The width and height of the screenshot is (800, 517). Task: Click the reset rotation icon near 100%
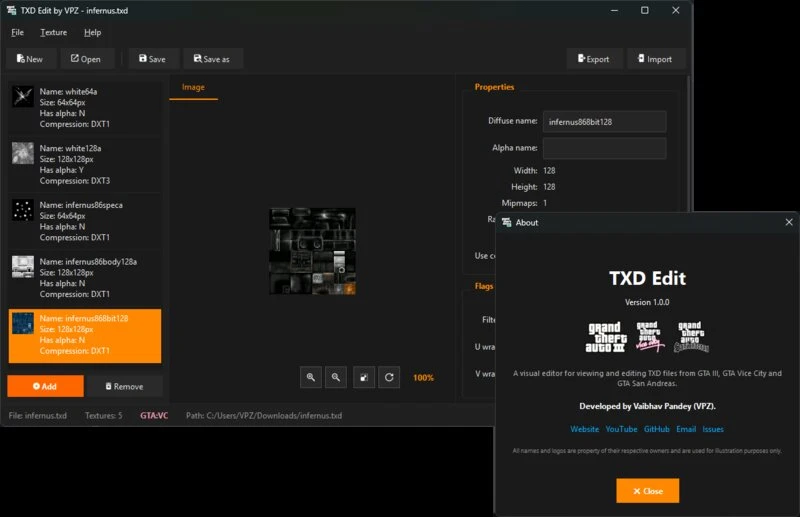pos(389,378)
